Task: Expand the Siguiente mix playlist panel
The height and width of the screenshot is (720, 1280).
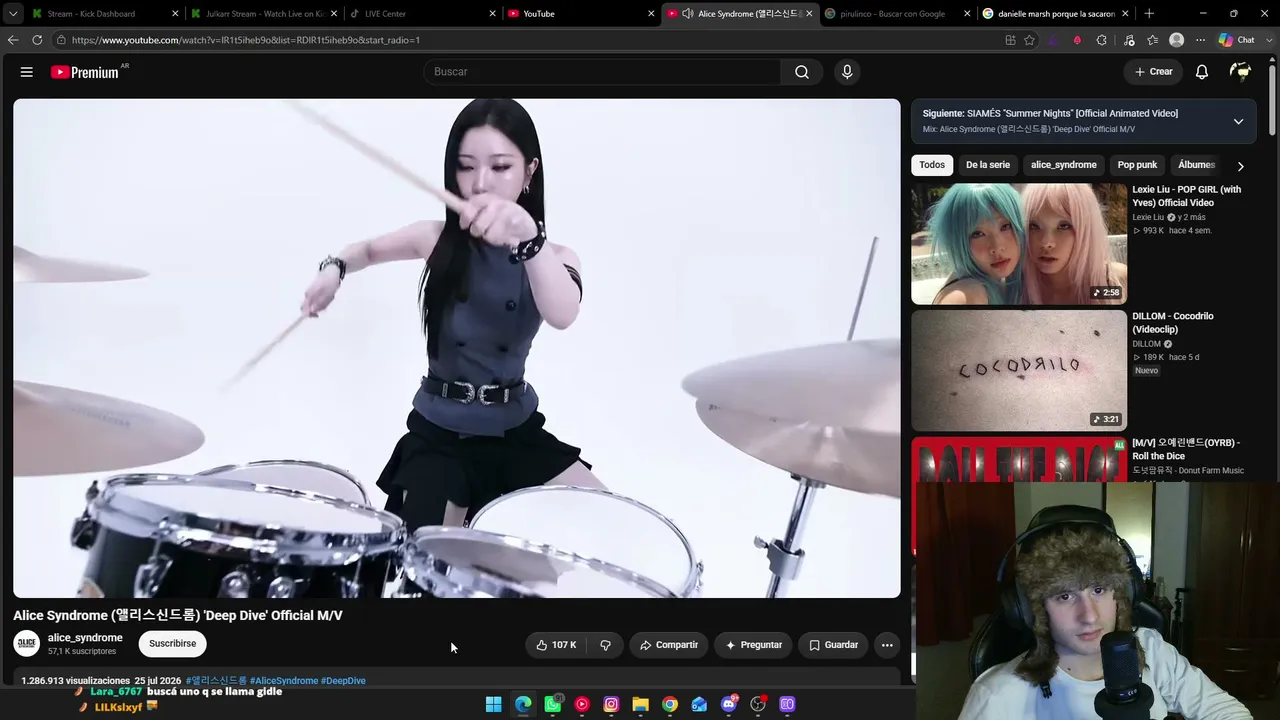Action: pos(1238,122)
